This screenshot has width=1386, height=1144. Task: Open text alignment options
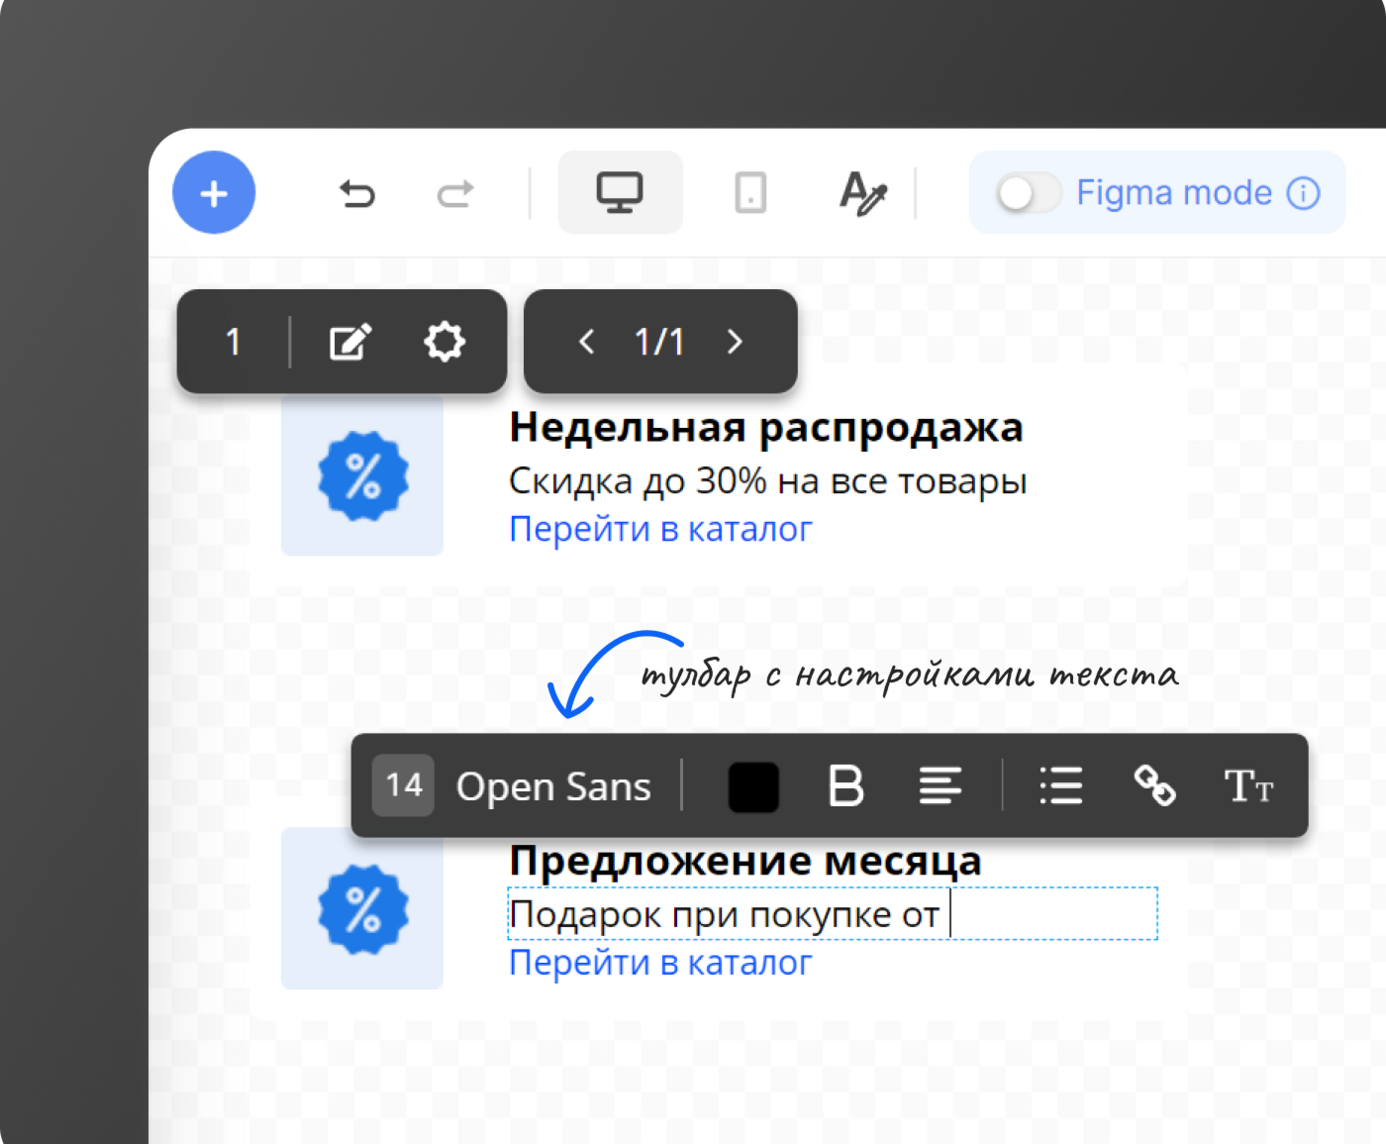940,787
